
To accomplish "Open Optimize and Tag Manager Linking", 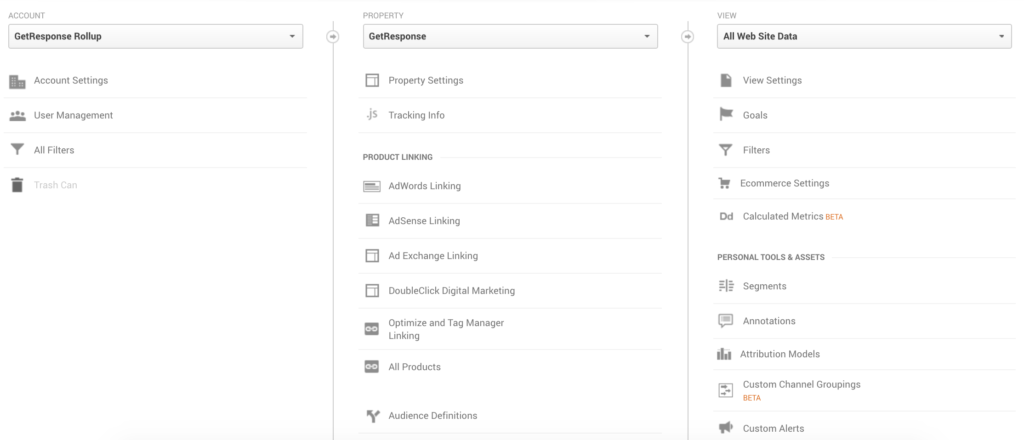I will pos(446,329).
